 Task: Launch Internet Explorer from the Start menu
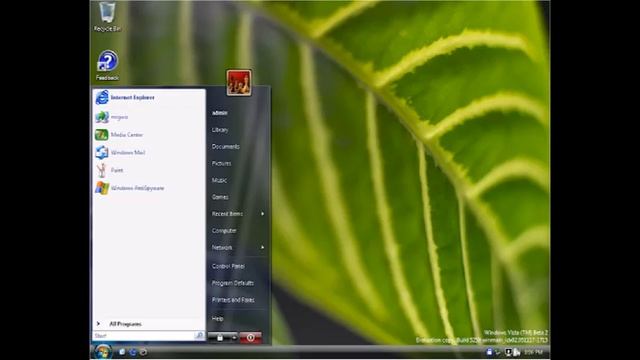point(149,98)
